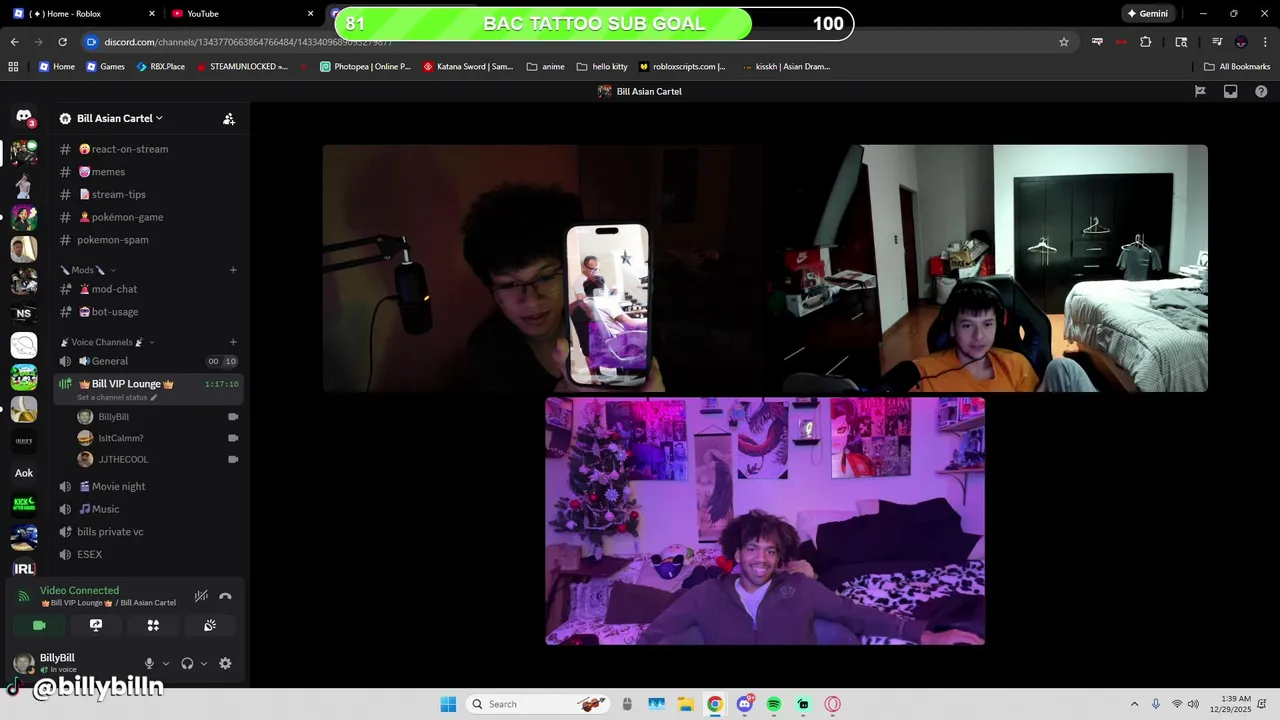Open the soundboard icon in the voice panel
The height and width of the screenshot is (720, 1280).
210,625
